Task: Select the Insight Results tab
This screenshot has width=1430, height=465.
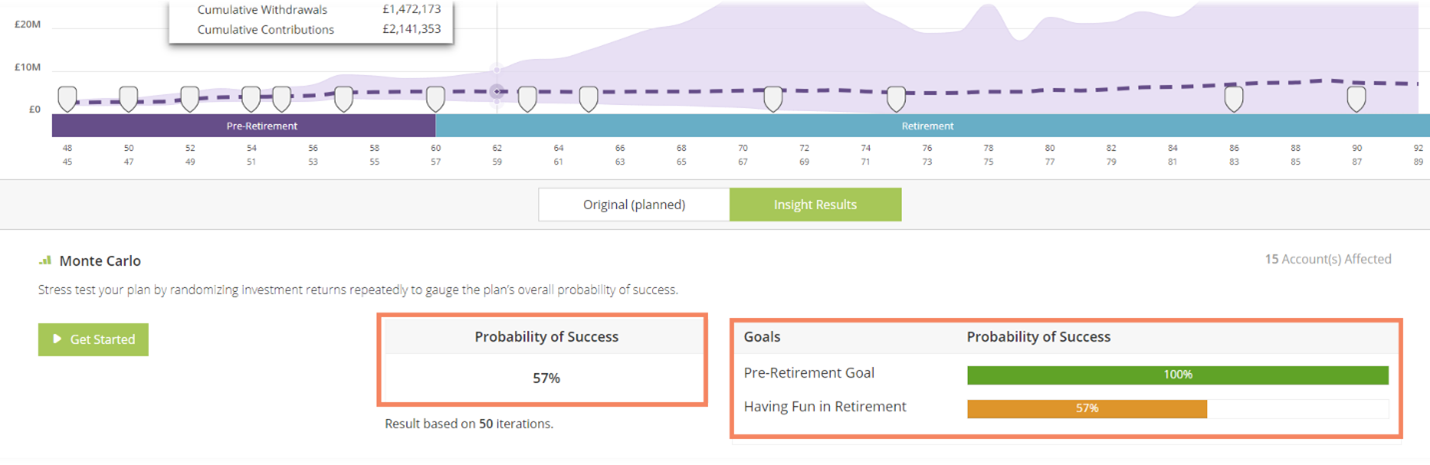Action: pos(815,204)
